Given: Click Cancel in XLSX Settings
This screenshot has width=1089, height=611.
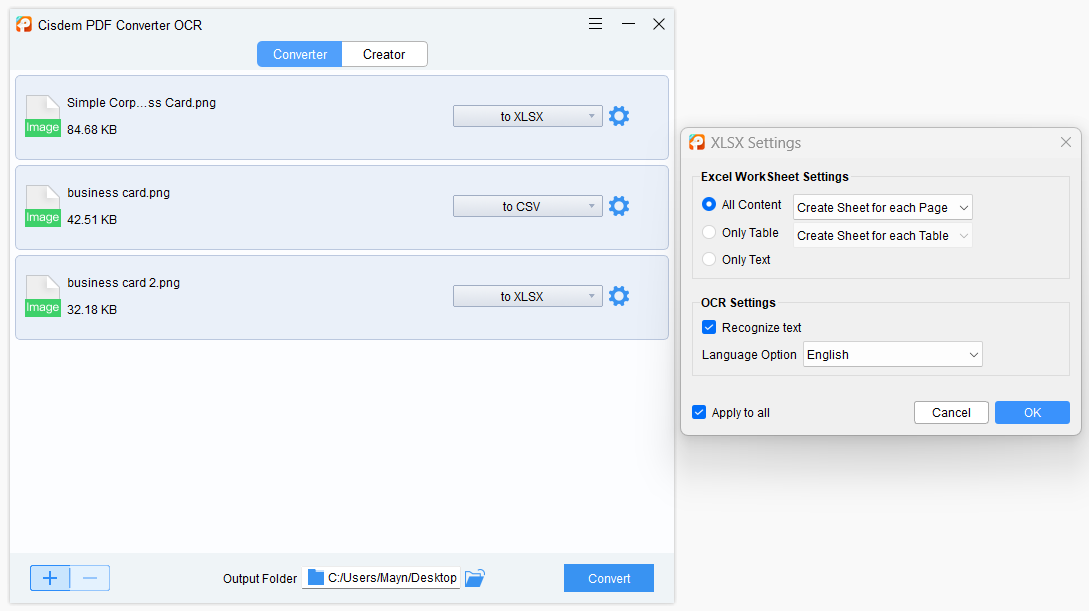Looking at the screenshot, I should 951,412.
